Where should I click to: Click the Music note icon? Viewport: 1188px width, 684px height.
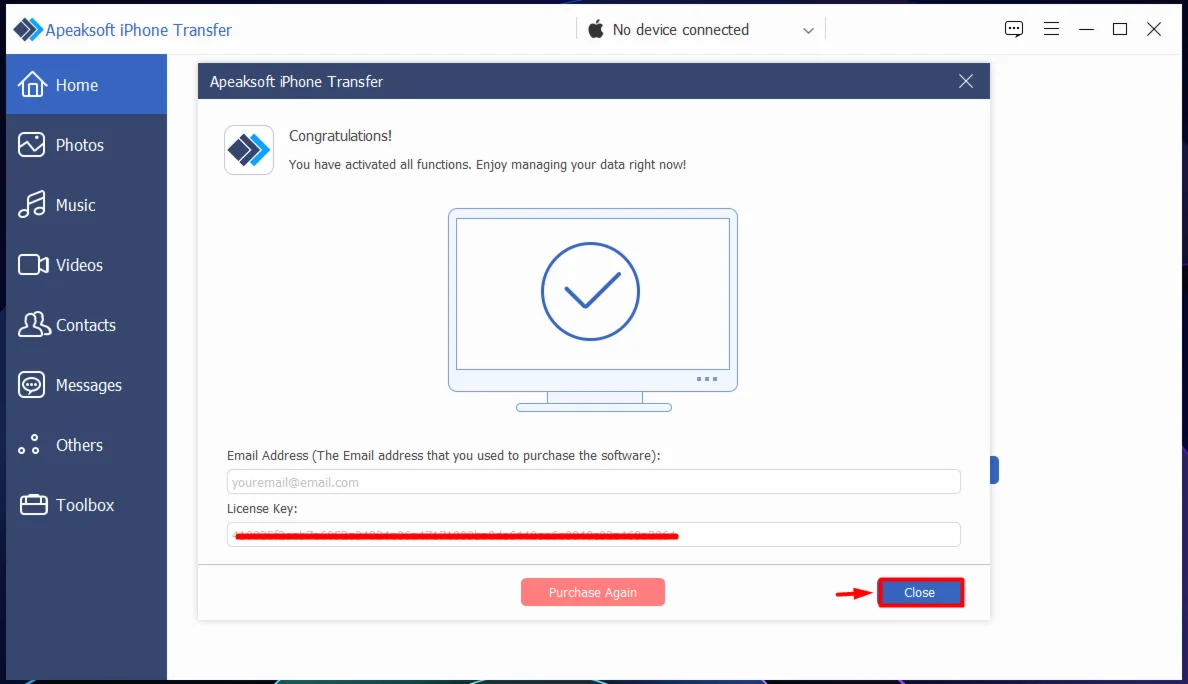(x=32, y=205)
